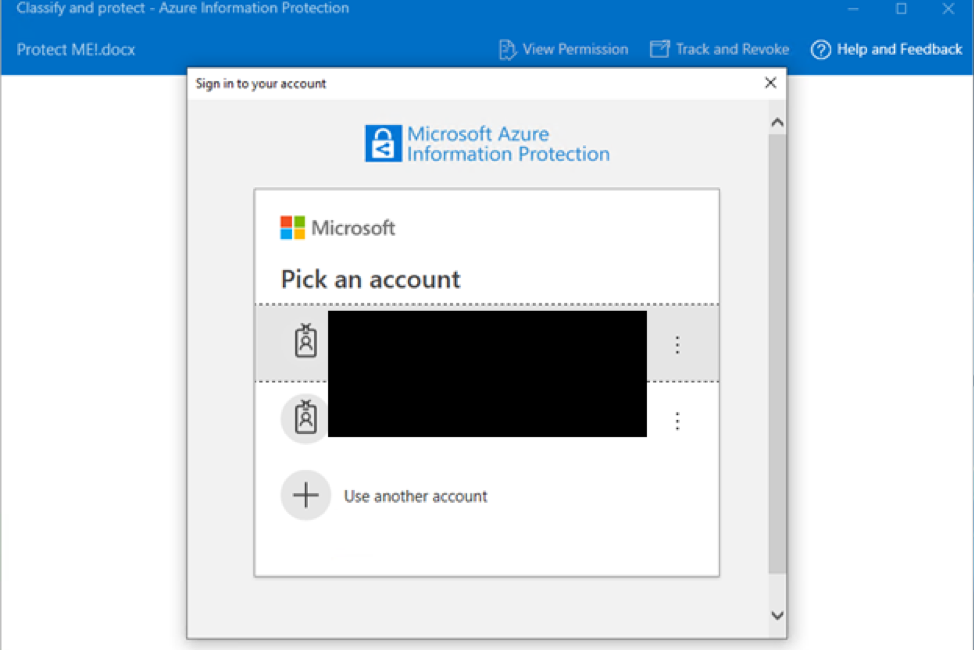Minimize the Classify and protect window
Screen dimensions: 974x650
click(853, 9)
